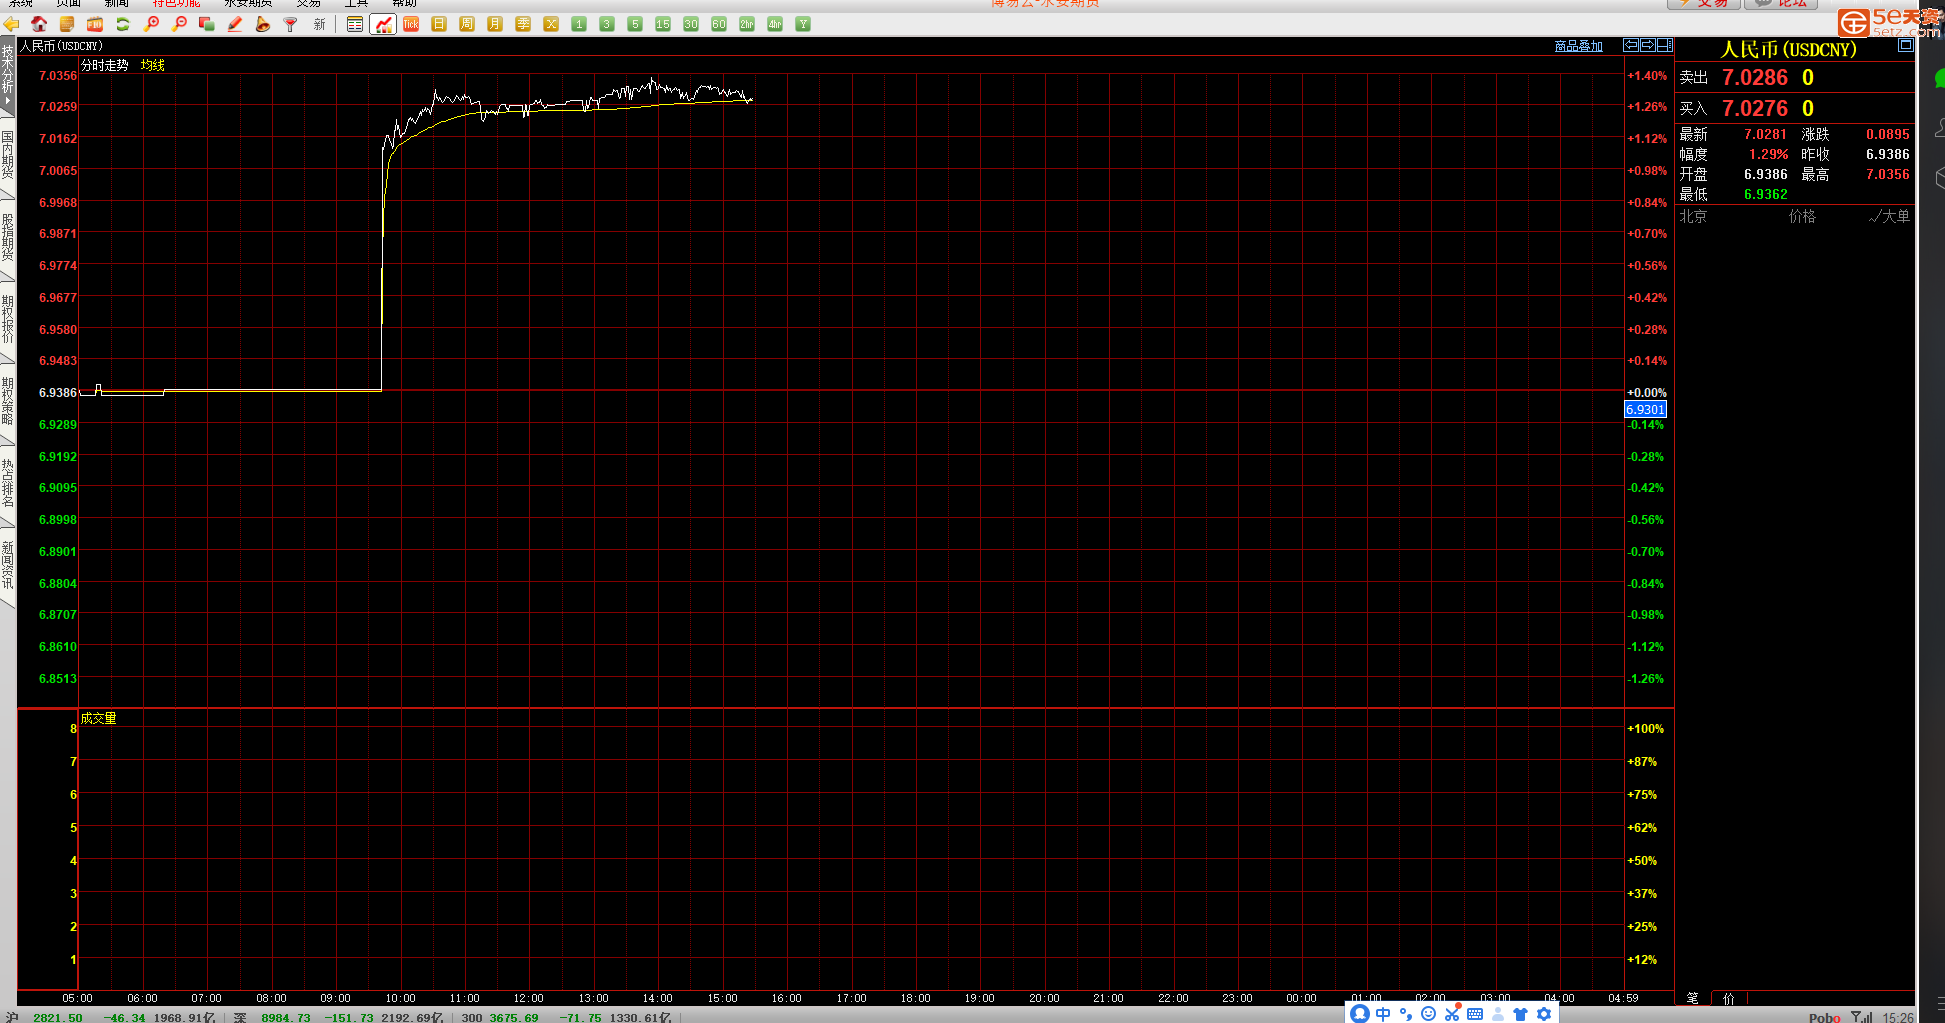Viewport: 1945px width, 1023px height.
Task: Open the 期权策略 sidebar tab
Action: (8, 401)
